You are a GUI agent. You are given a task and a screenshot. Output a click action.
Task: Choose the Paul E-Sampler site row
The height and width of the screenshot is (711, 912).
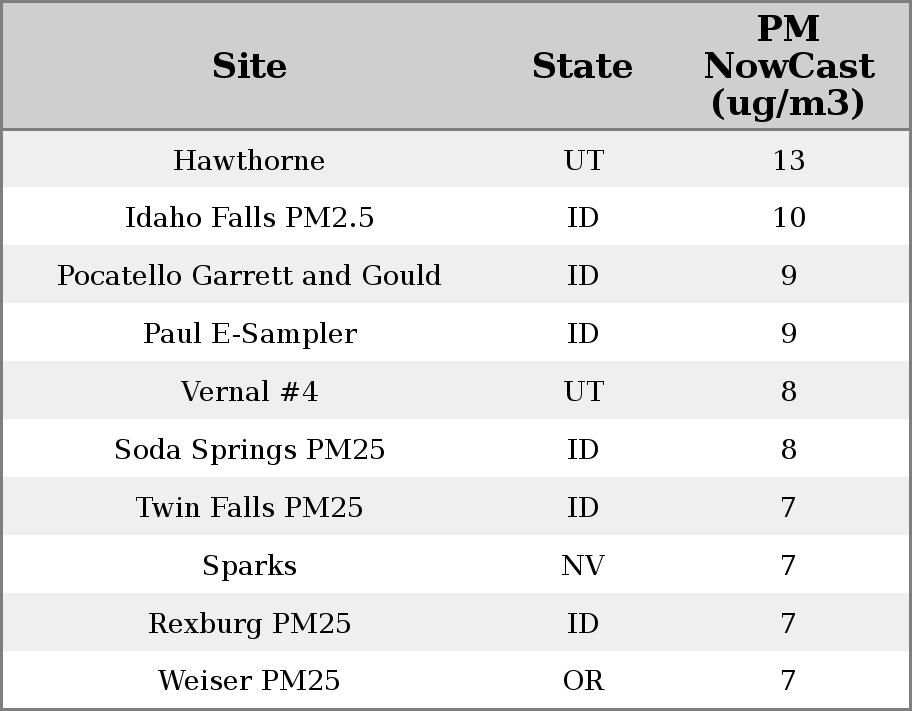pos(249,334)
